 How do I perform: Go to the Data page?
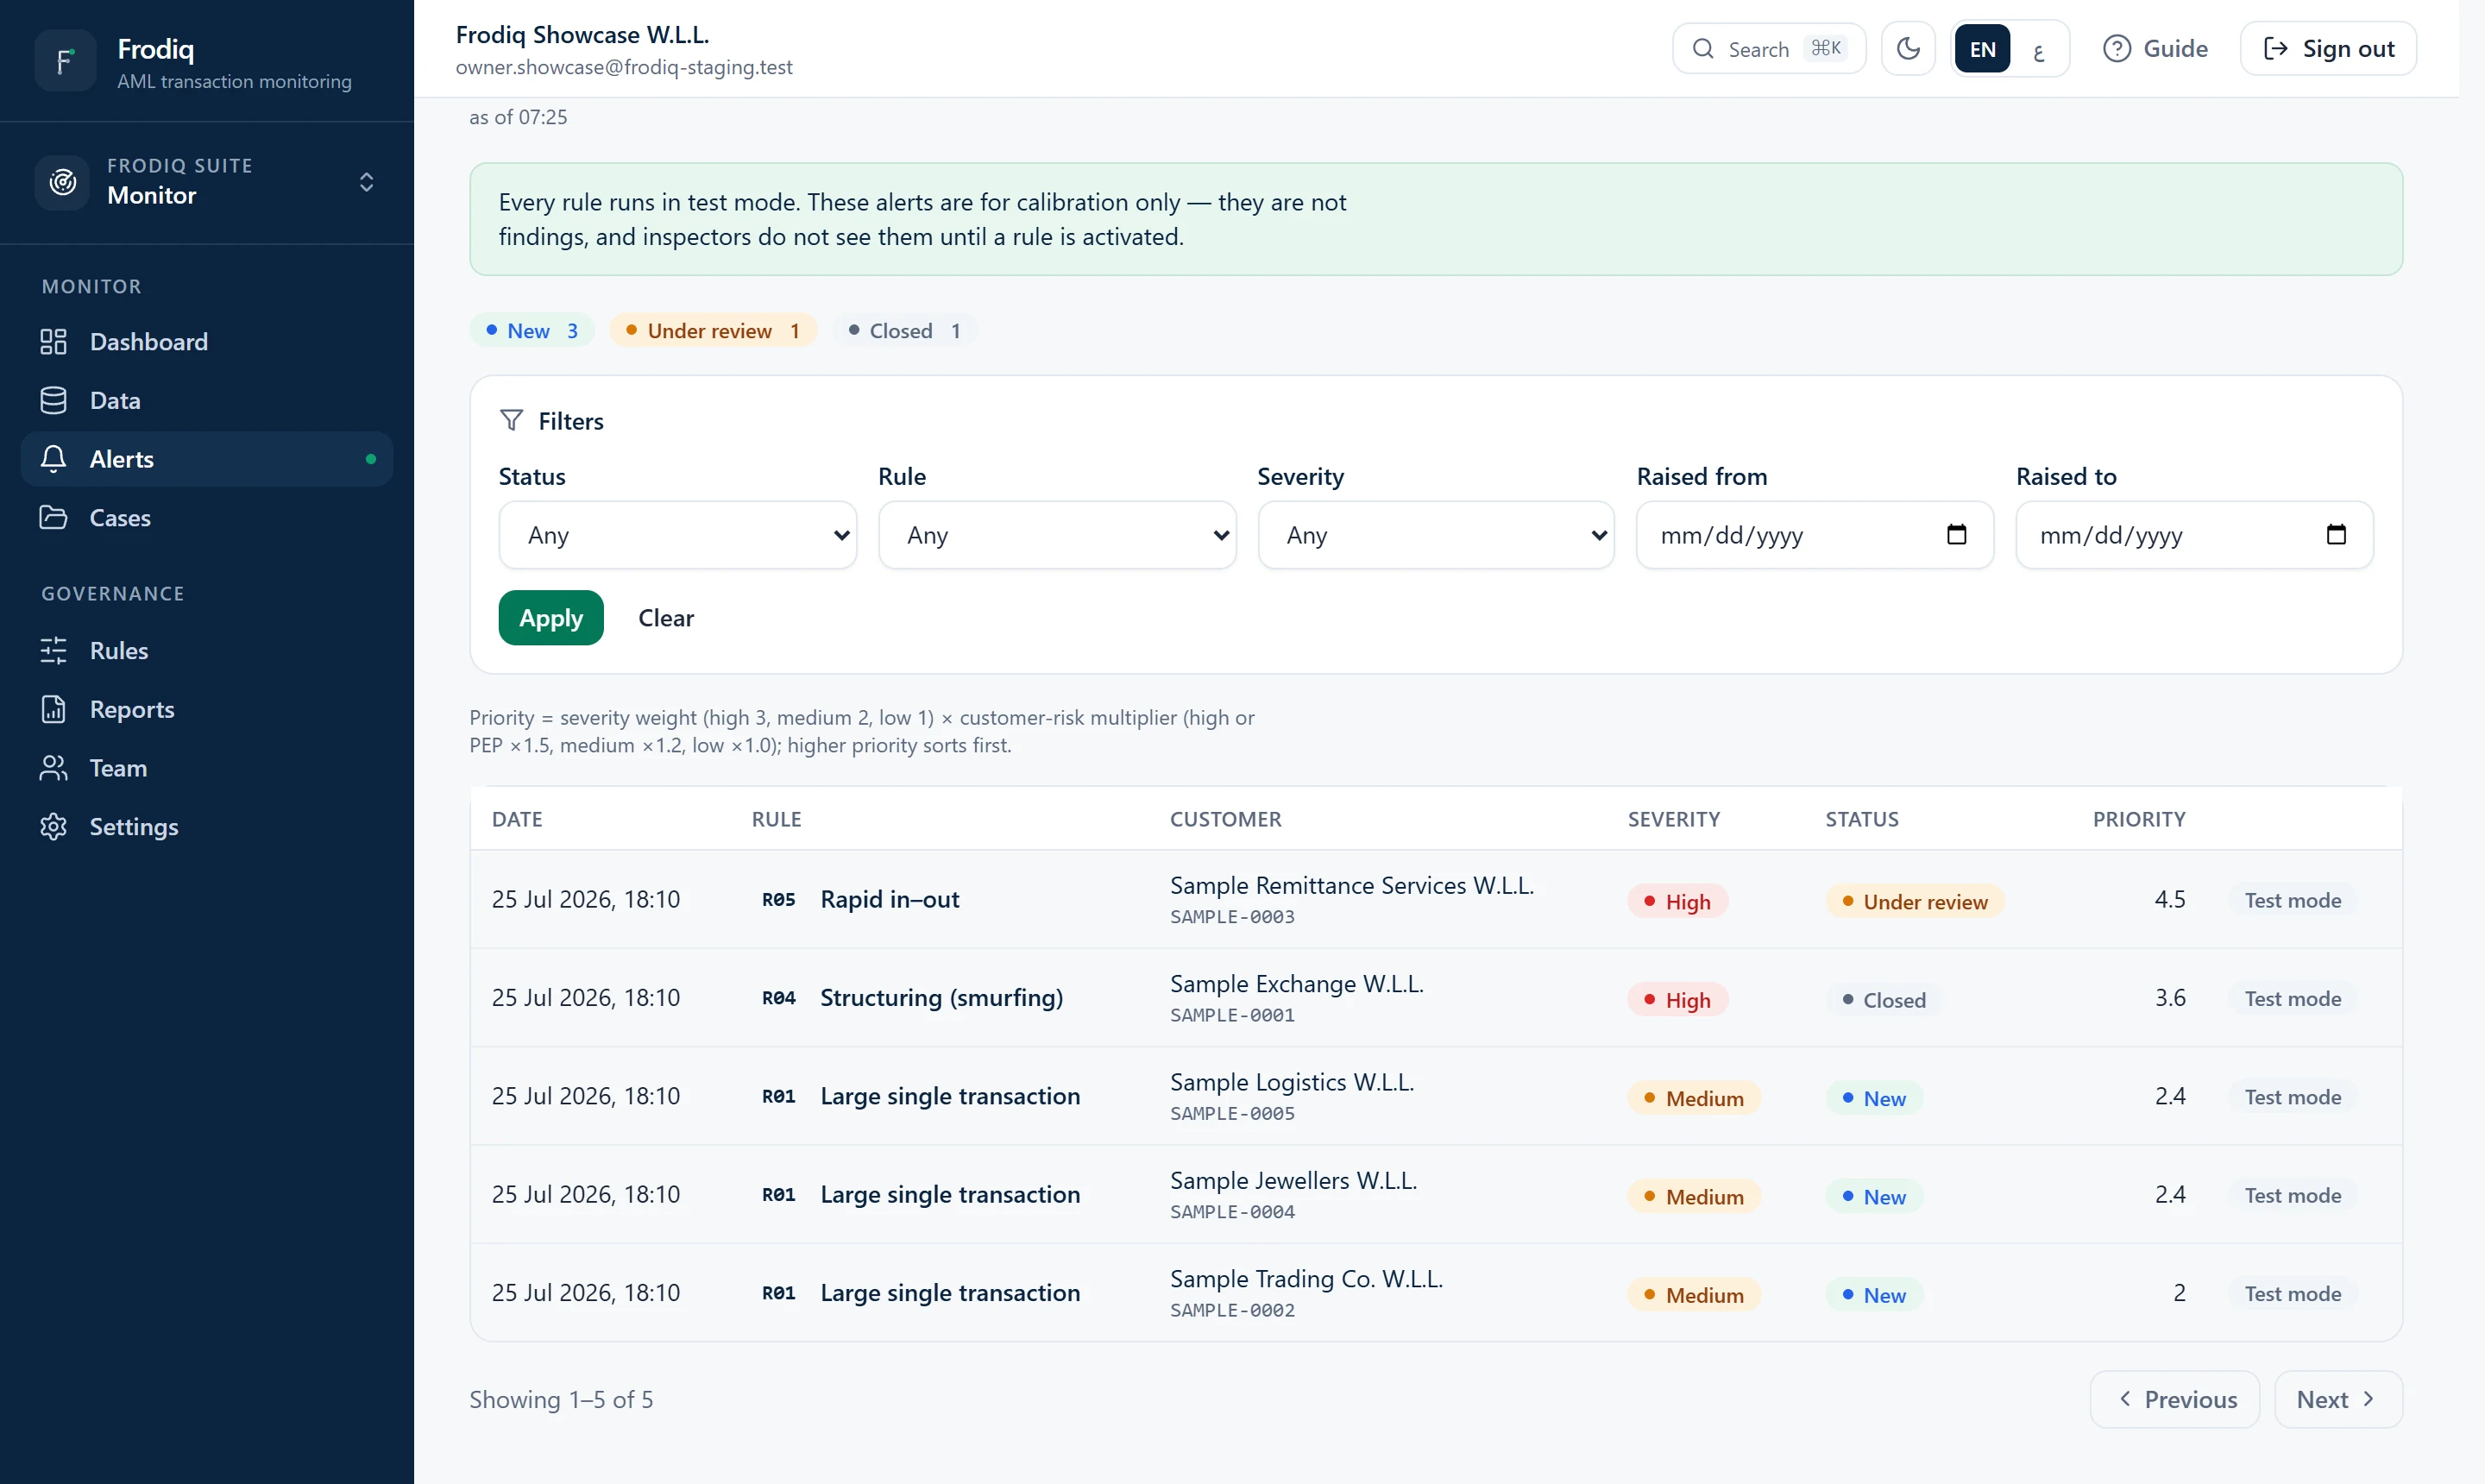[207, 401]
